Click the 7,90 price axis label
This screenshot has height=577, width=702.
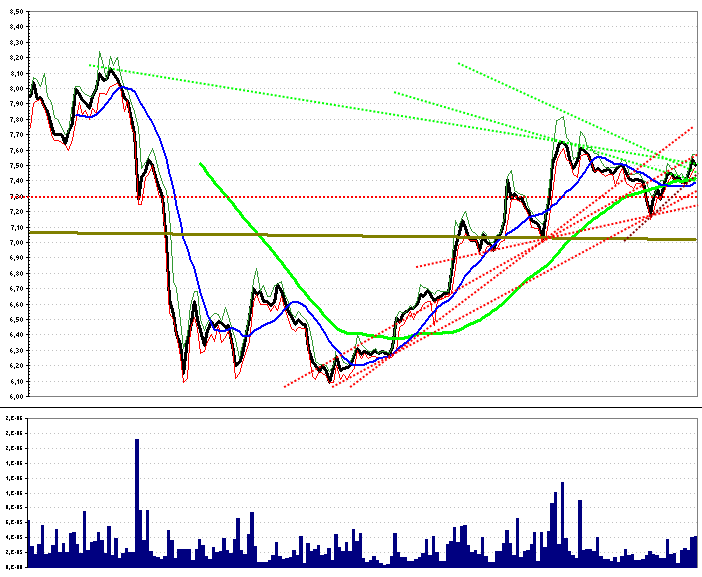[16, 104]
